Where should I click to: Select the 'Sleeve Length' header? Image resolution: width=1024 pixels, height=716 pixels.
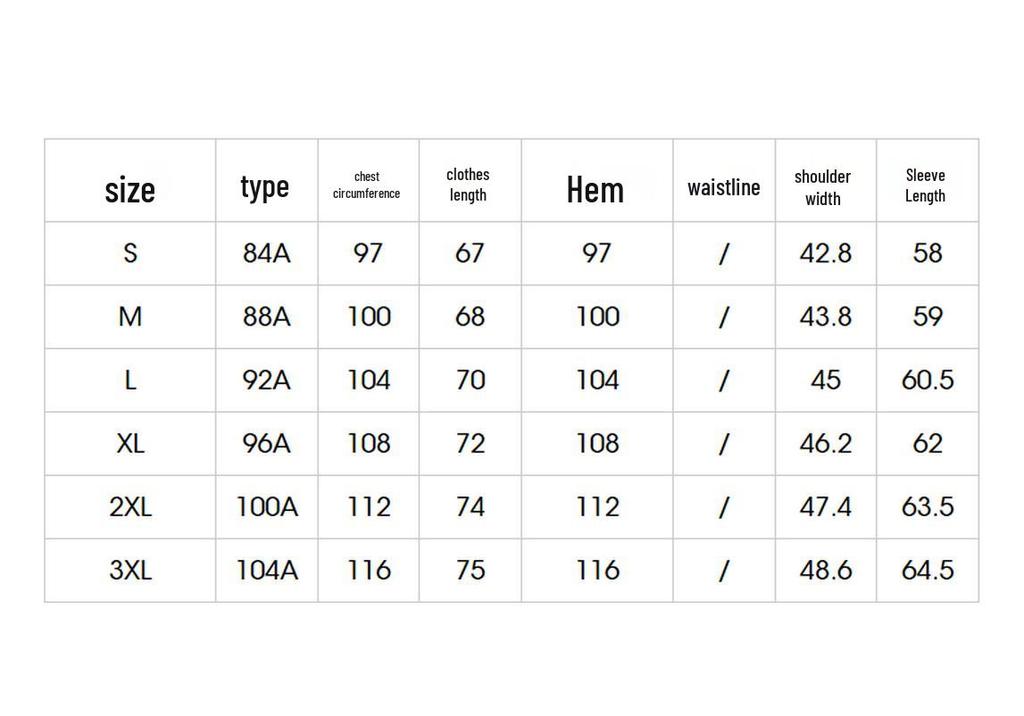(x=925, y=186)
